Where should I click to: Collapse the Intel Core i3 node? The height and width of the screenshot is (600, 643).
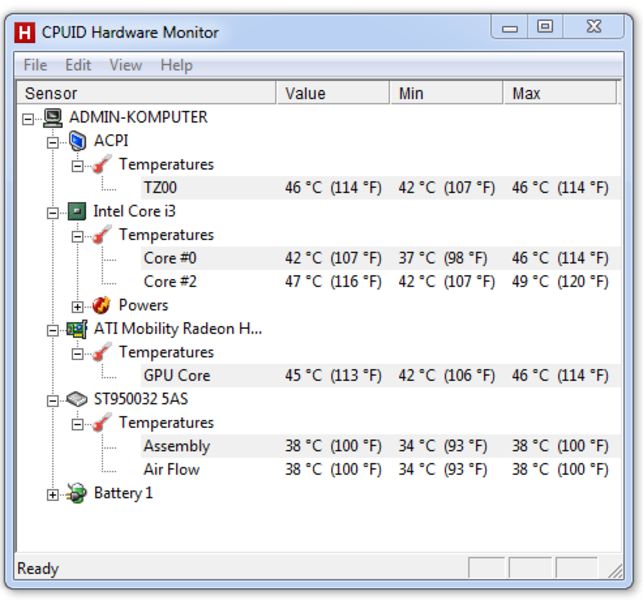52,213
